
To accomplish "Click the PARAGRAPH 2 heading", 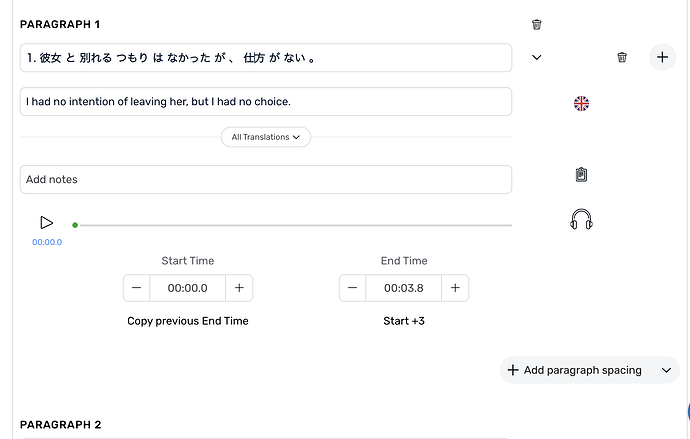I will tap(60, 424).
